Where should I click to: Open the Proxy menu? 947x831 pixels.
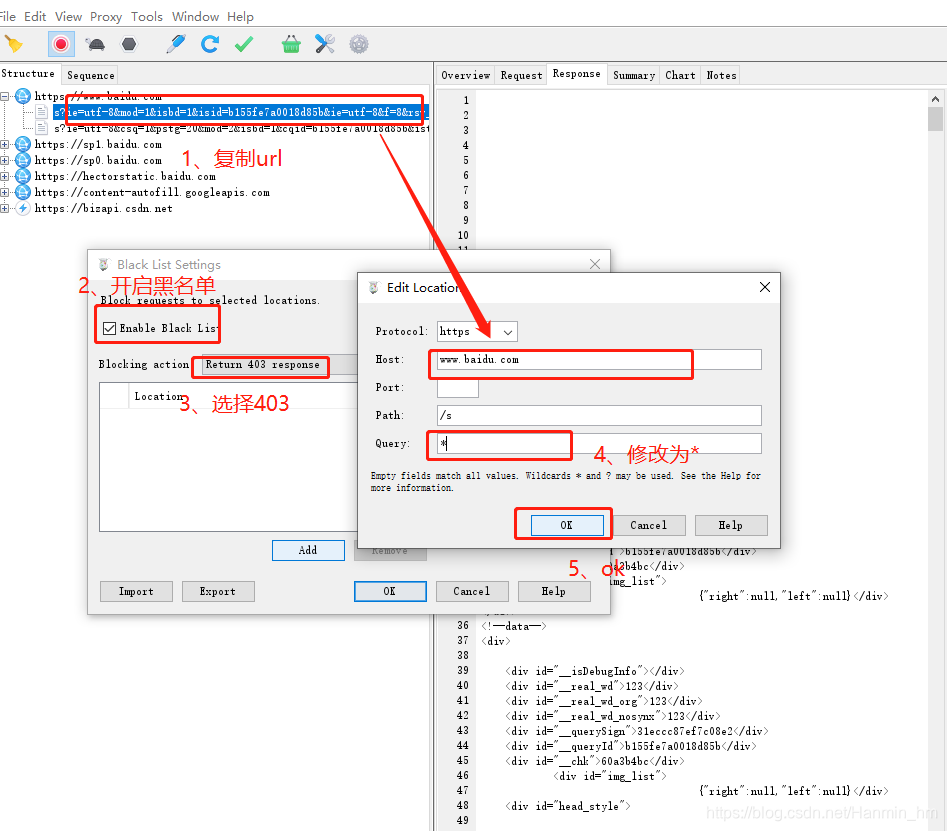(106, 17)
